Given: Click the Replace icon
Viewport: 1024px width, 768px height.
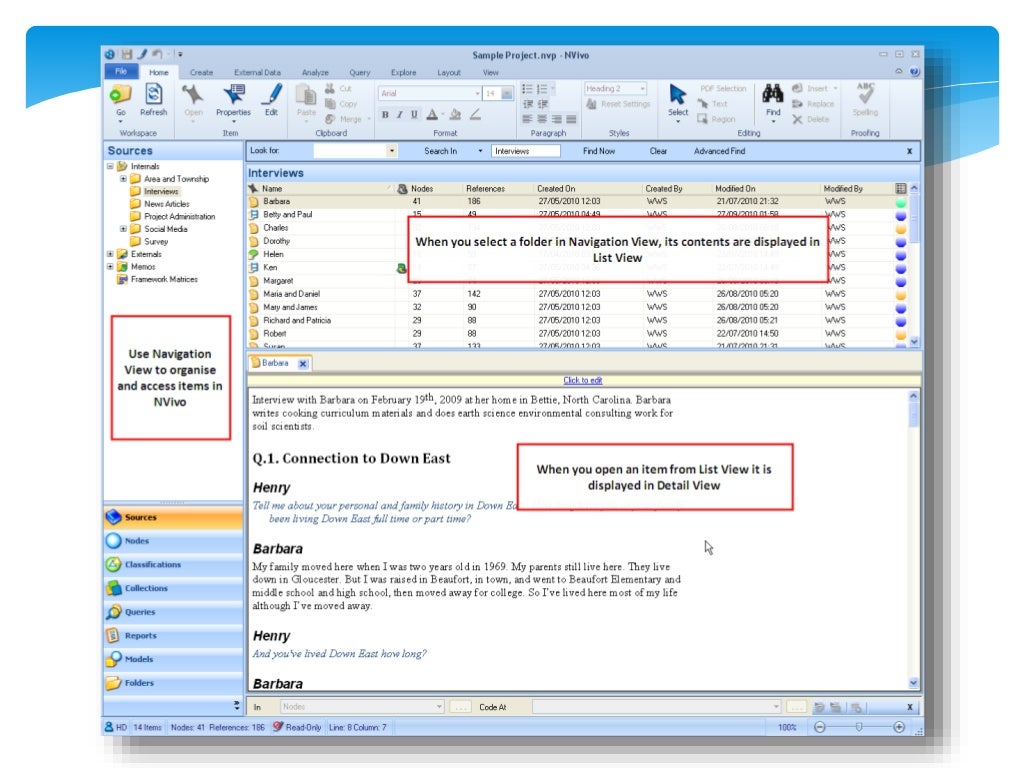Looking at the screenshot, I should tap(797, 104).
